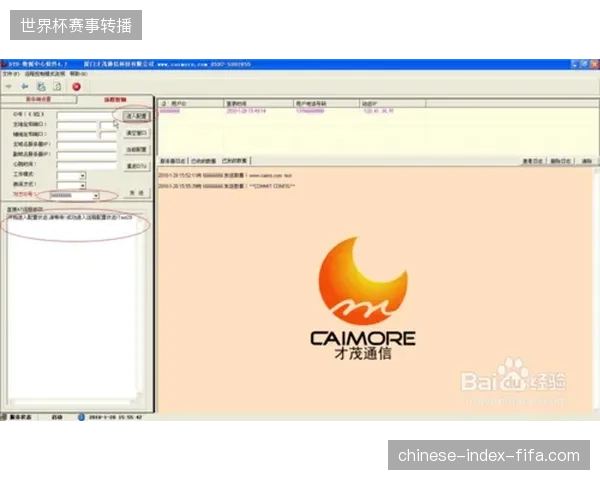Click the document page toolbar icon
600x480 pixels.
(x=57, y=87)
